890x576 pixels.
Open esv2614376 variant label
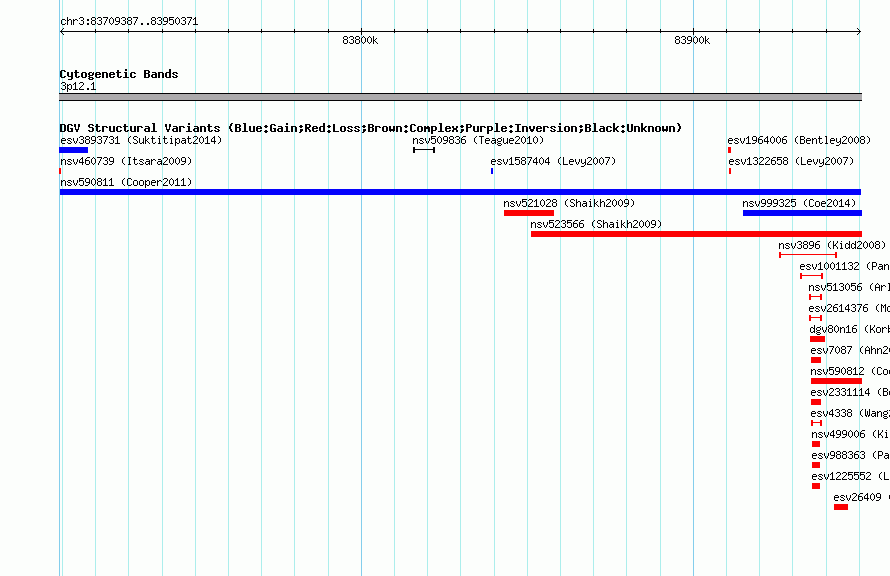(x=849, y=308)
